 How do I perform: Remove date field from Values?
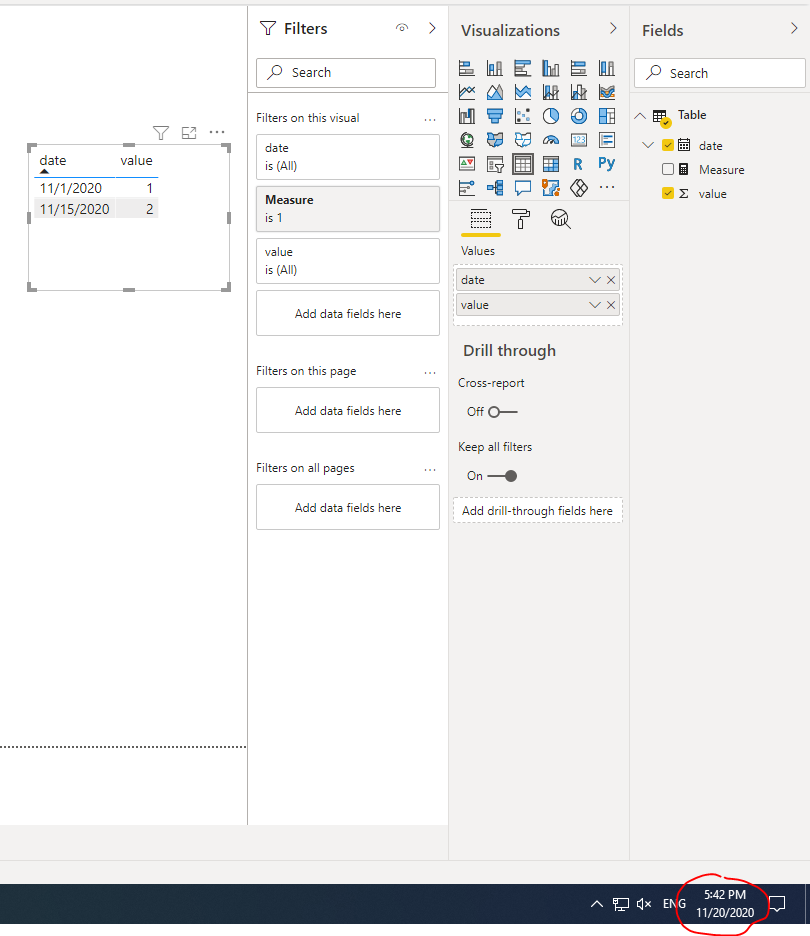tap(611, 280)
